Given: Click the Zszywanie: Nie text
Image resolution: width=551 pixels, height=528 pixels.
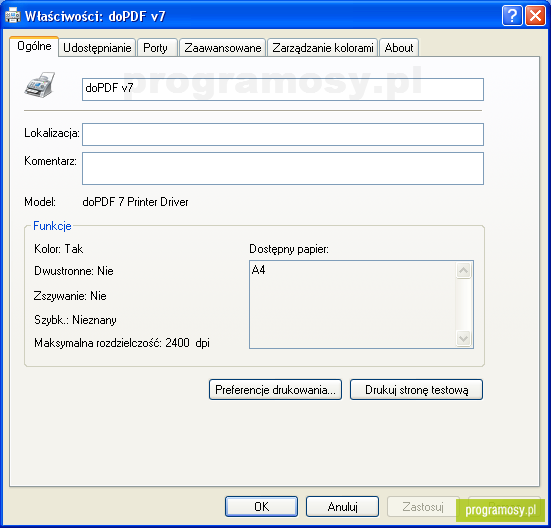Looking at the screenshot, I should 70,296.
